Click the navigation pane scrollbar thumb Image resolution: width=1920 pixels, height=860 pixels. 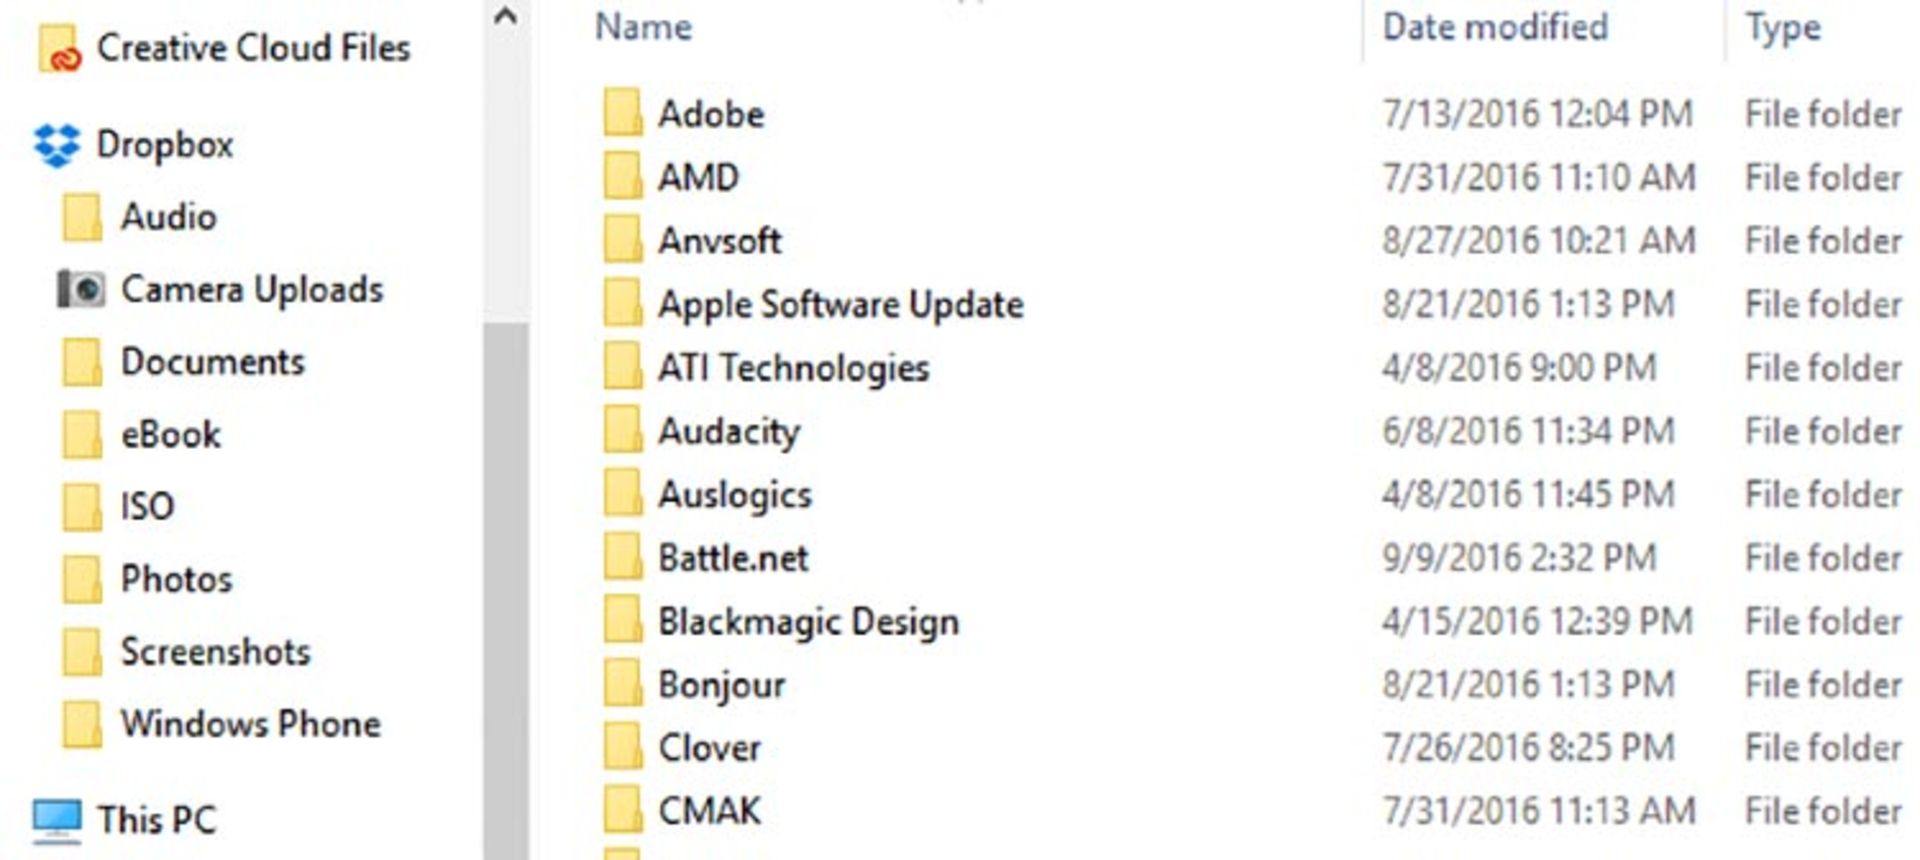(x=506, y=590)
